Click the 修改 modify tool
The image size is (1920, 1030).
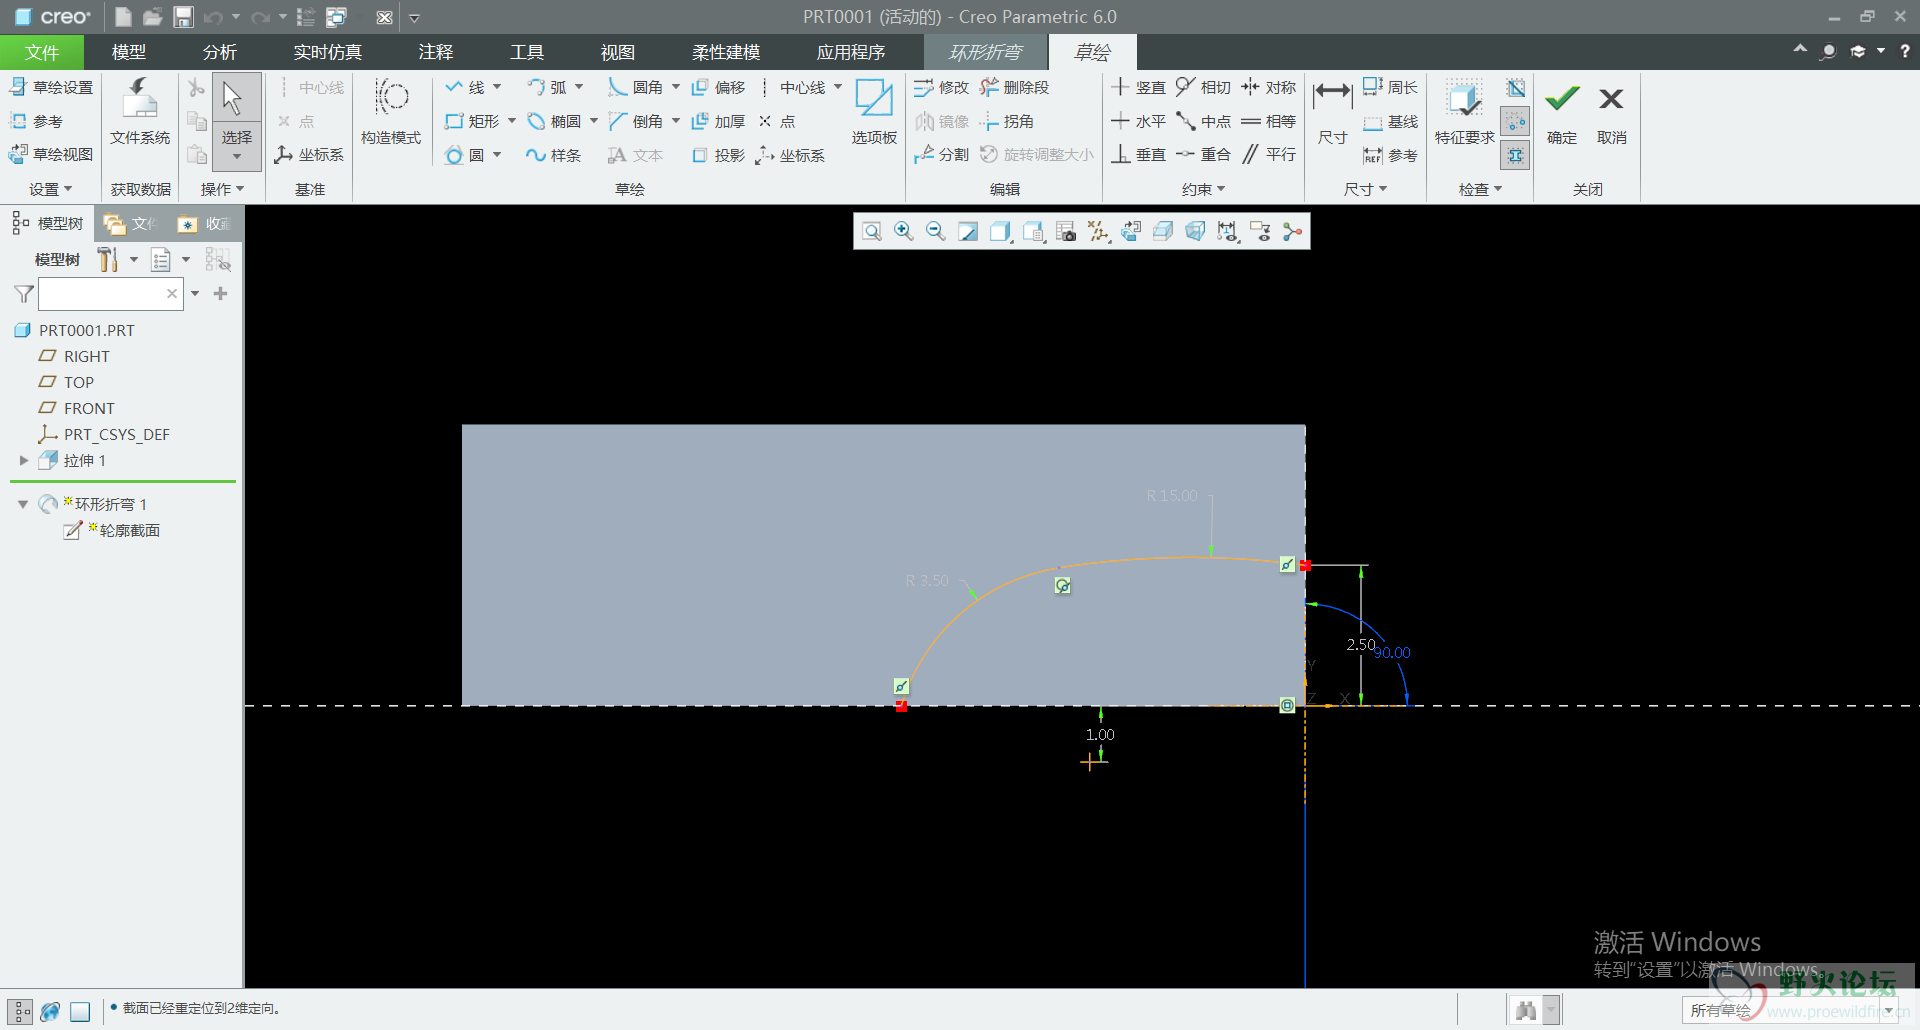[941, 88]
